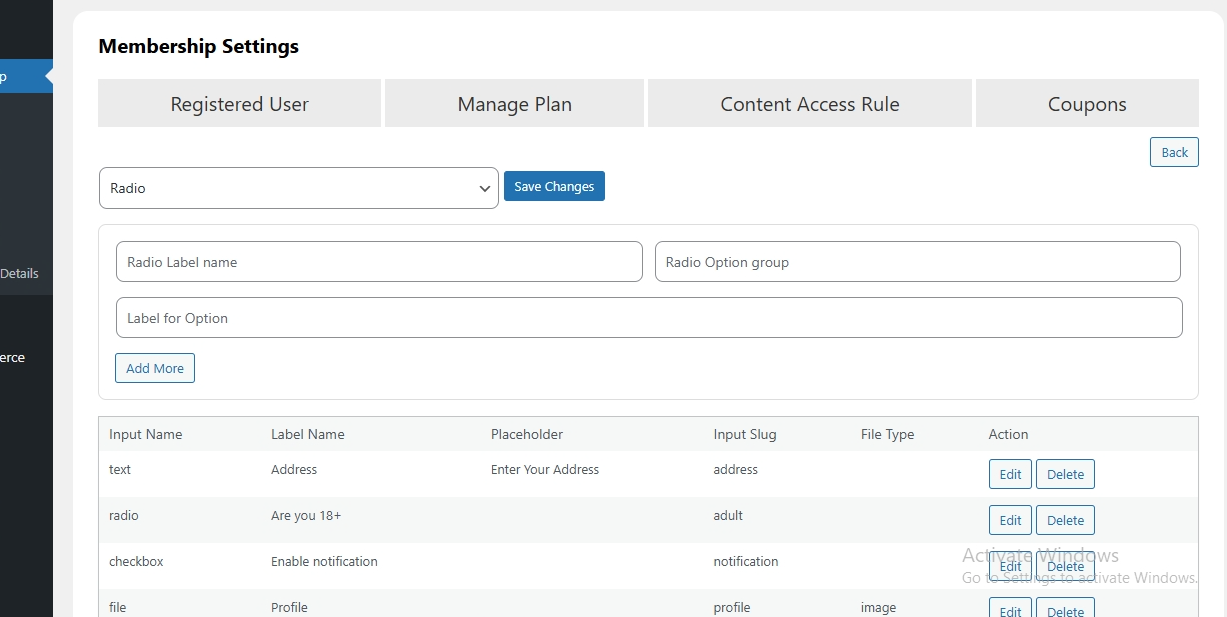Click the Radio Option group field
1227x617 pixels.
point(917,262)
